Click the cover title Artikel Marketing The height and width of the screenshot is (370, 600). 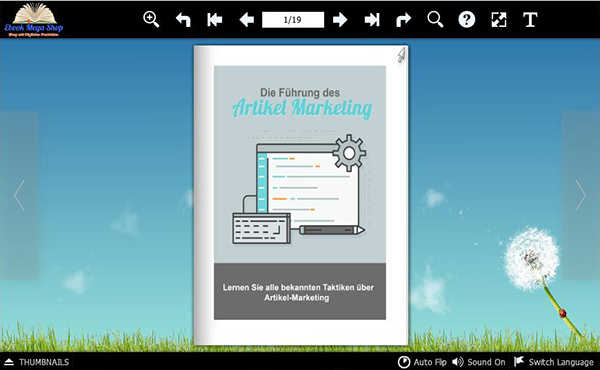302,108
